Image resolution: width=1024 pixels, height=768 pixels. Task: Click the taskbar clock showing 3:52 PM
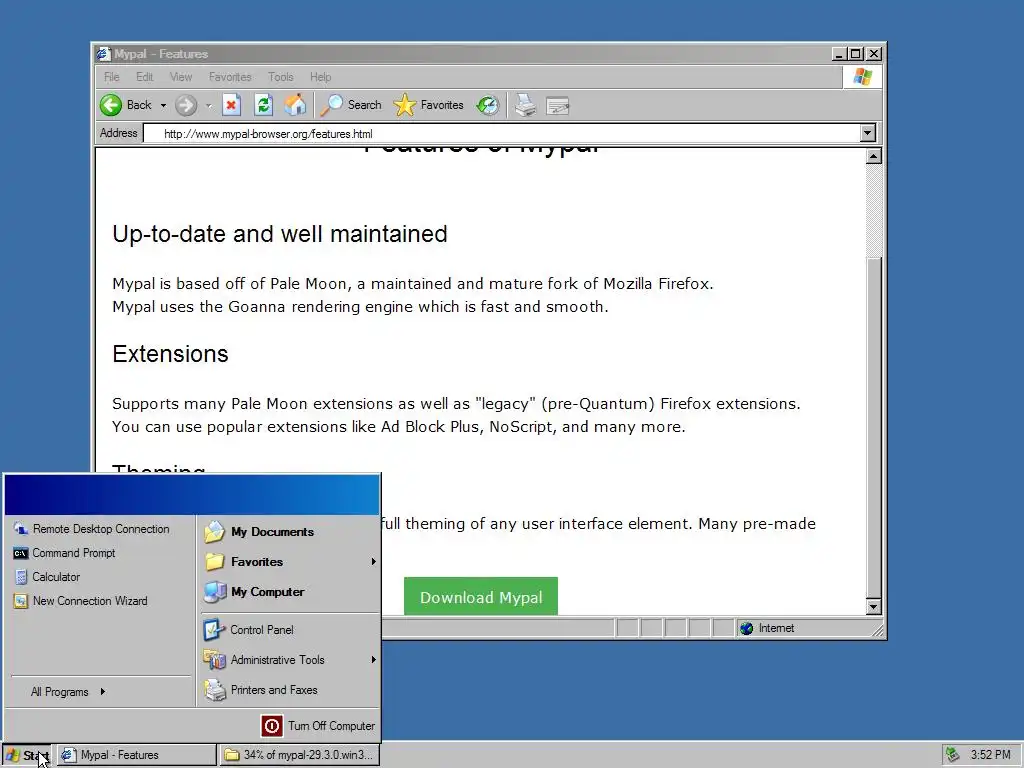(990, 755)
